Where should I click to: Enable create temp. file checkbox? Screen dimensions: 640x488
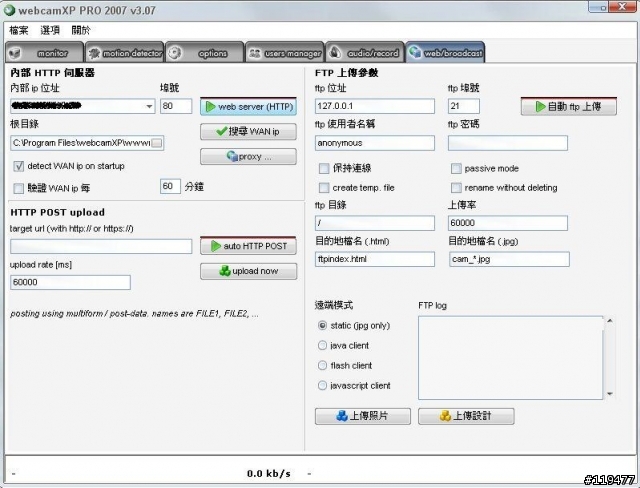point(324,188)
